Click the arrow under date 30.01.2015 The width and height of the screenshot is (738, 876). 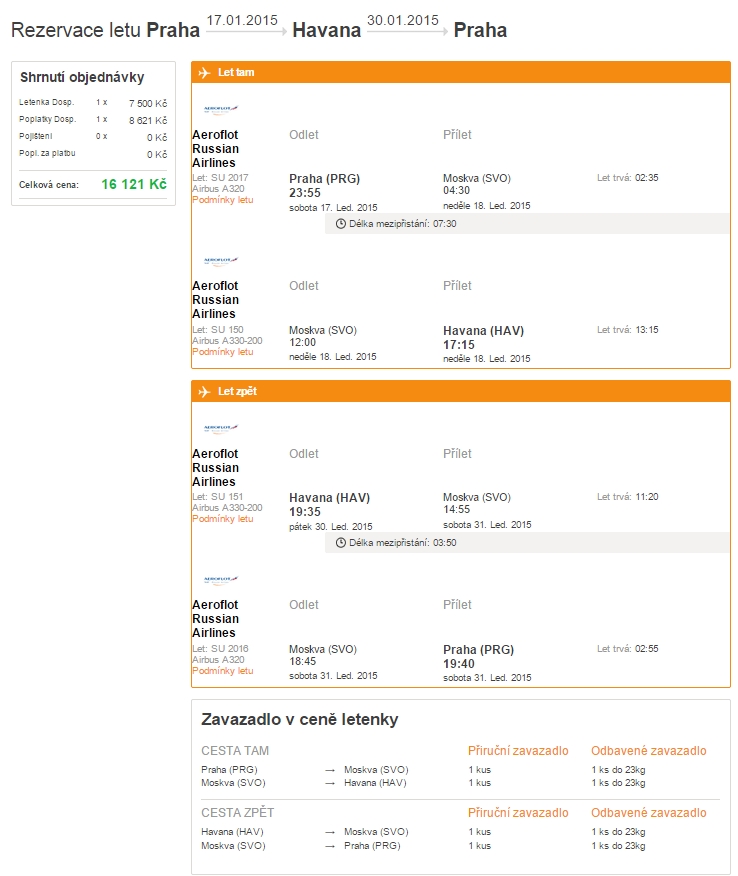(x=407, y=34)
